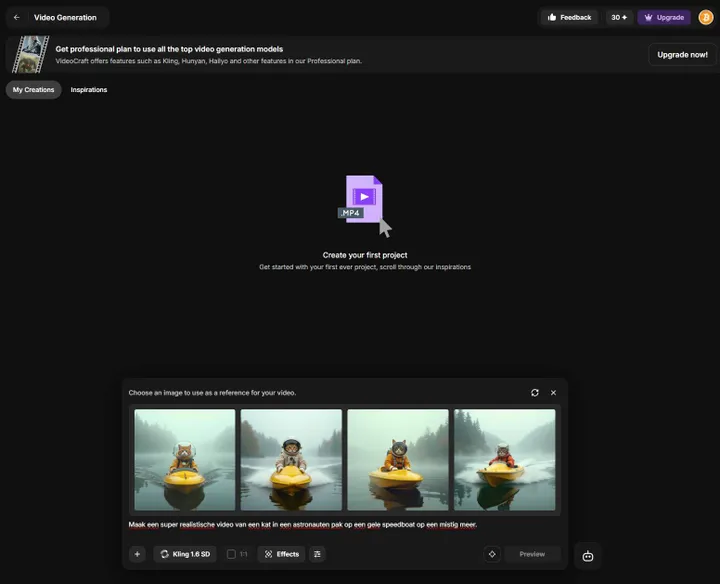Click the Upgrade now! button

pyautogui.click(x=682, y=54)
